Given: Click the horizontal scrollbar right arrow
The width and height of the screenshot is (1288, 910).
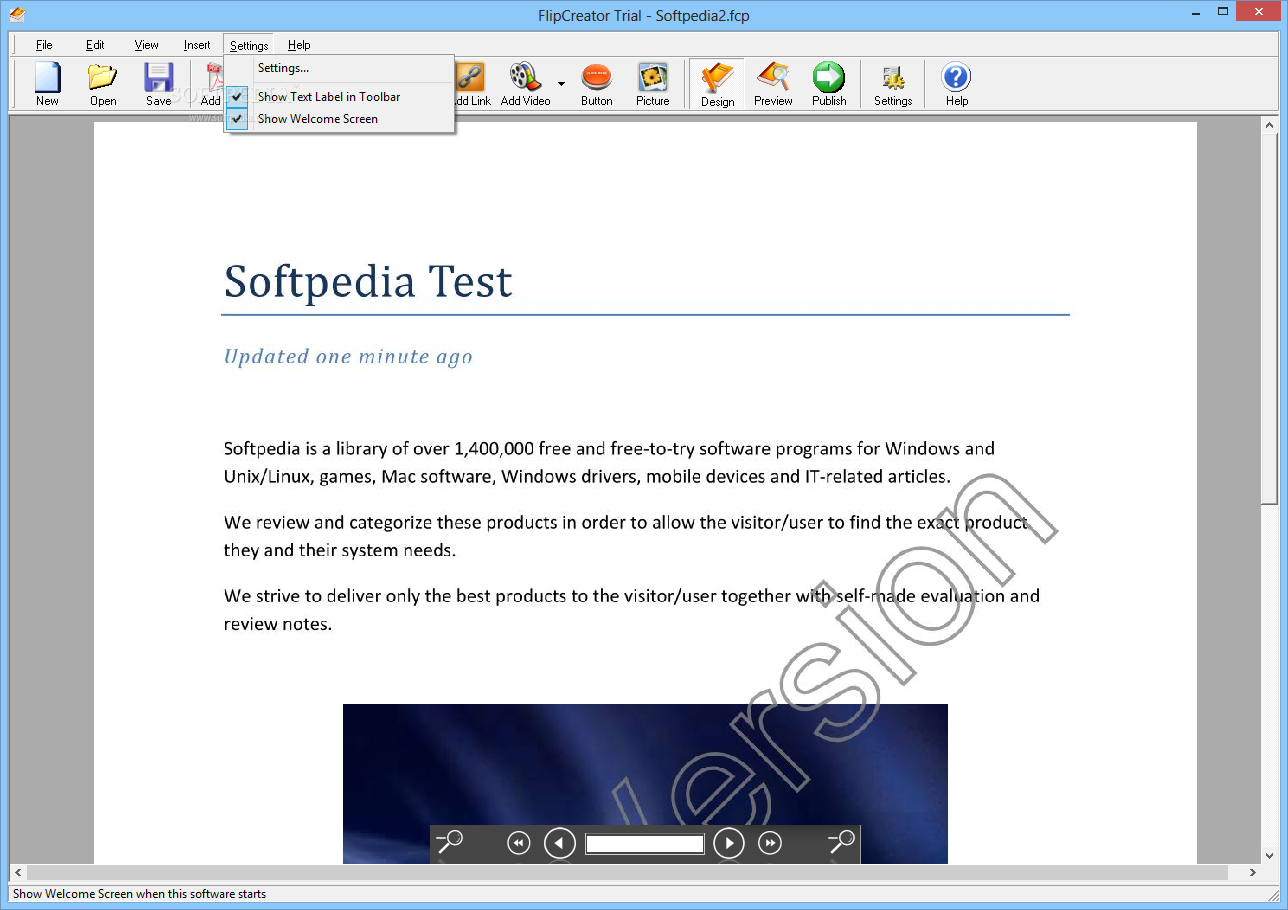Looking at the screenshot, I should pyautogui.click(x=1253, y=873).
